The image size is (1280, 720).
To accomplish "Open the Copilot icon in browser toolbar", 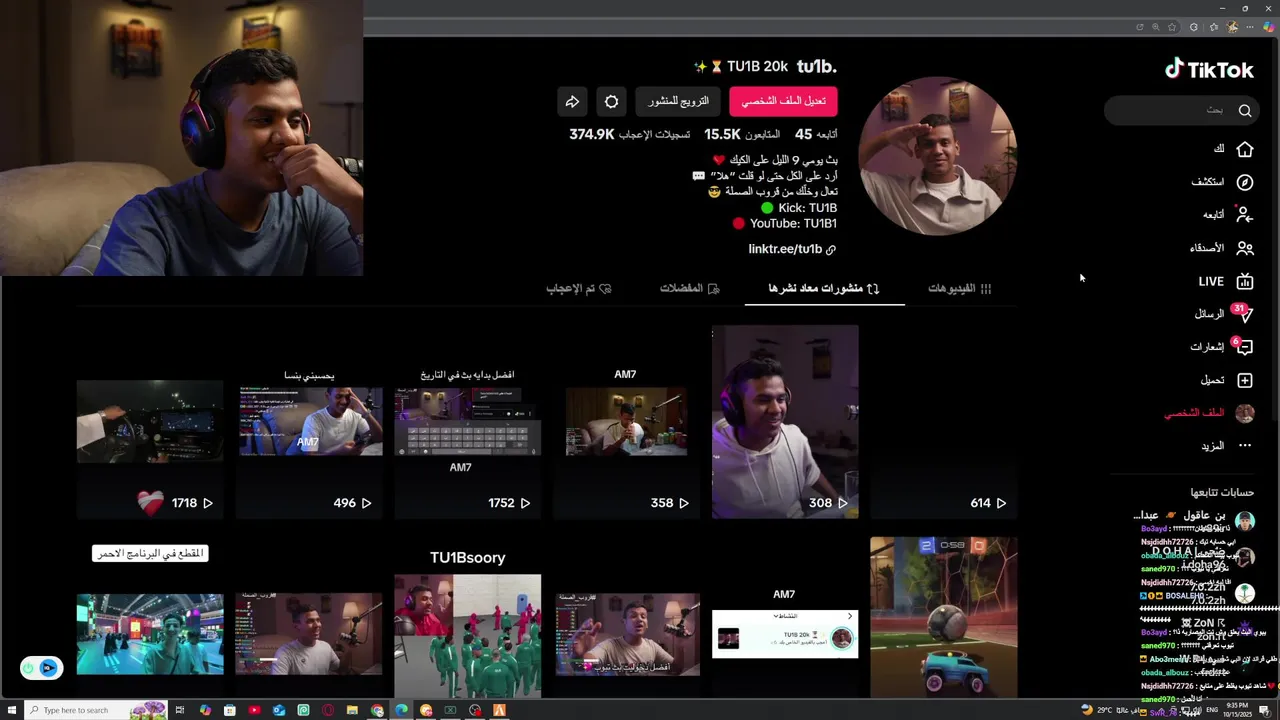I will point(1268,27).
